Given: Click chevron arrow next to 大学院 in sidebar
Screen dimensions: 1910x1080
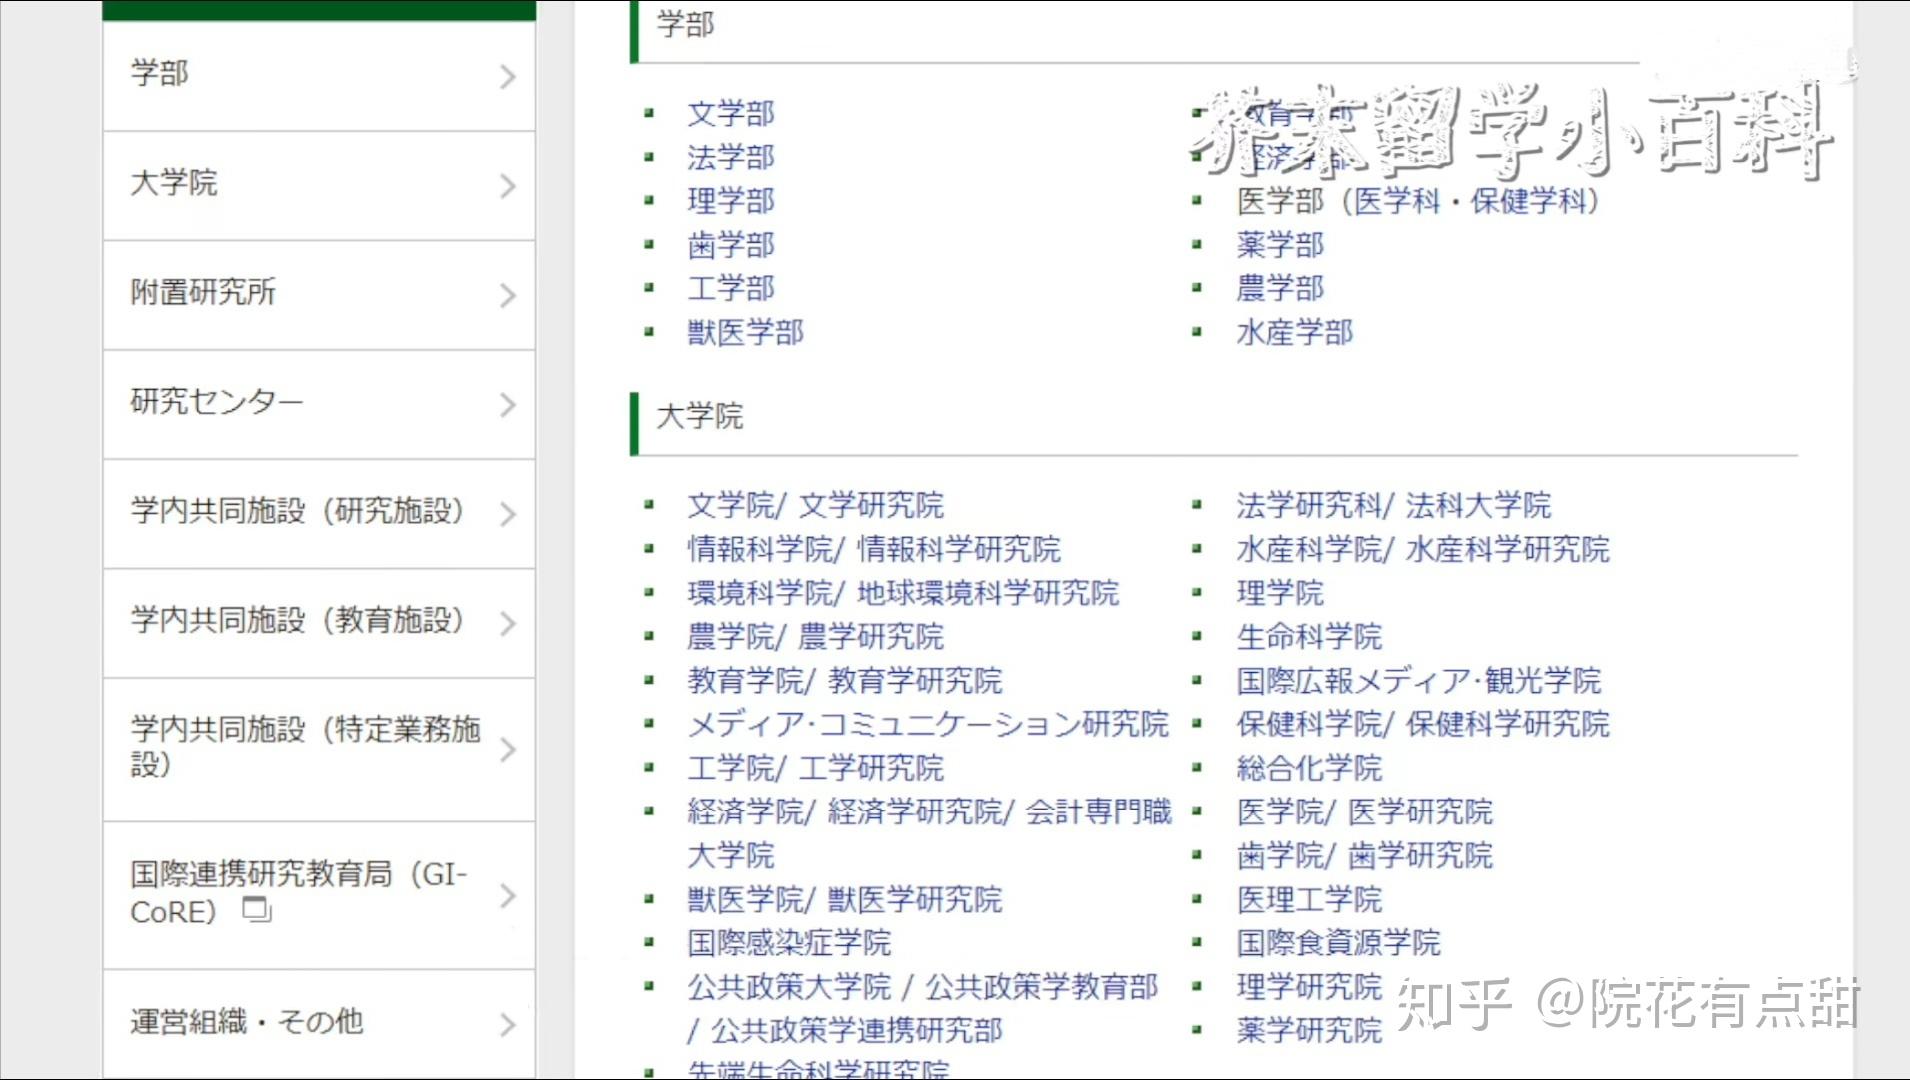Looking at the screenshot, I should point(508,186).
